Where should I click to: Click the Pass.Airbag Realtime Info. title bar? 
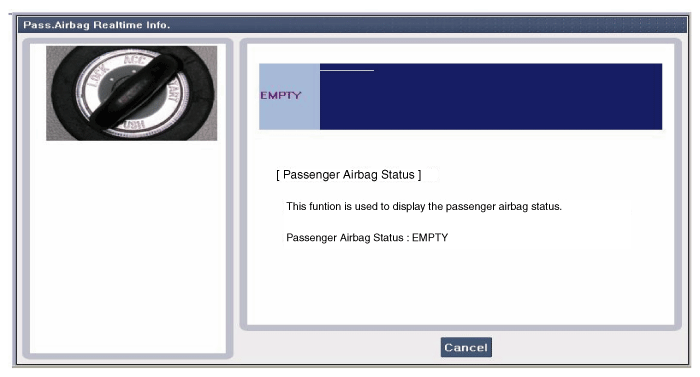coord(352,25)
